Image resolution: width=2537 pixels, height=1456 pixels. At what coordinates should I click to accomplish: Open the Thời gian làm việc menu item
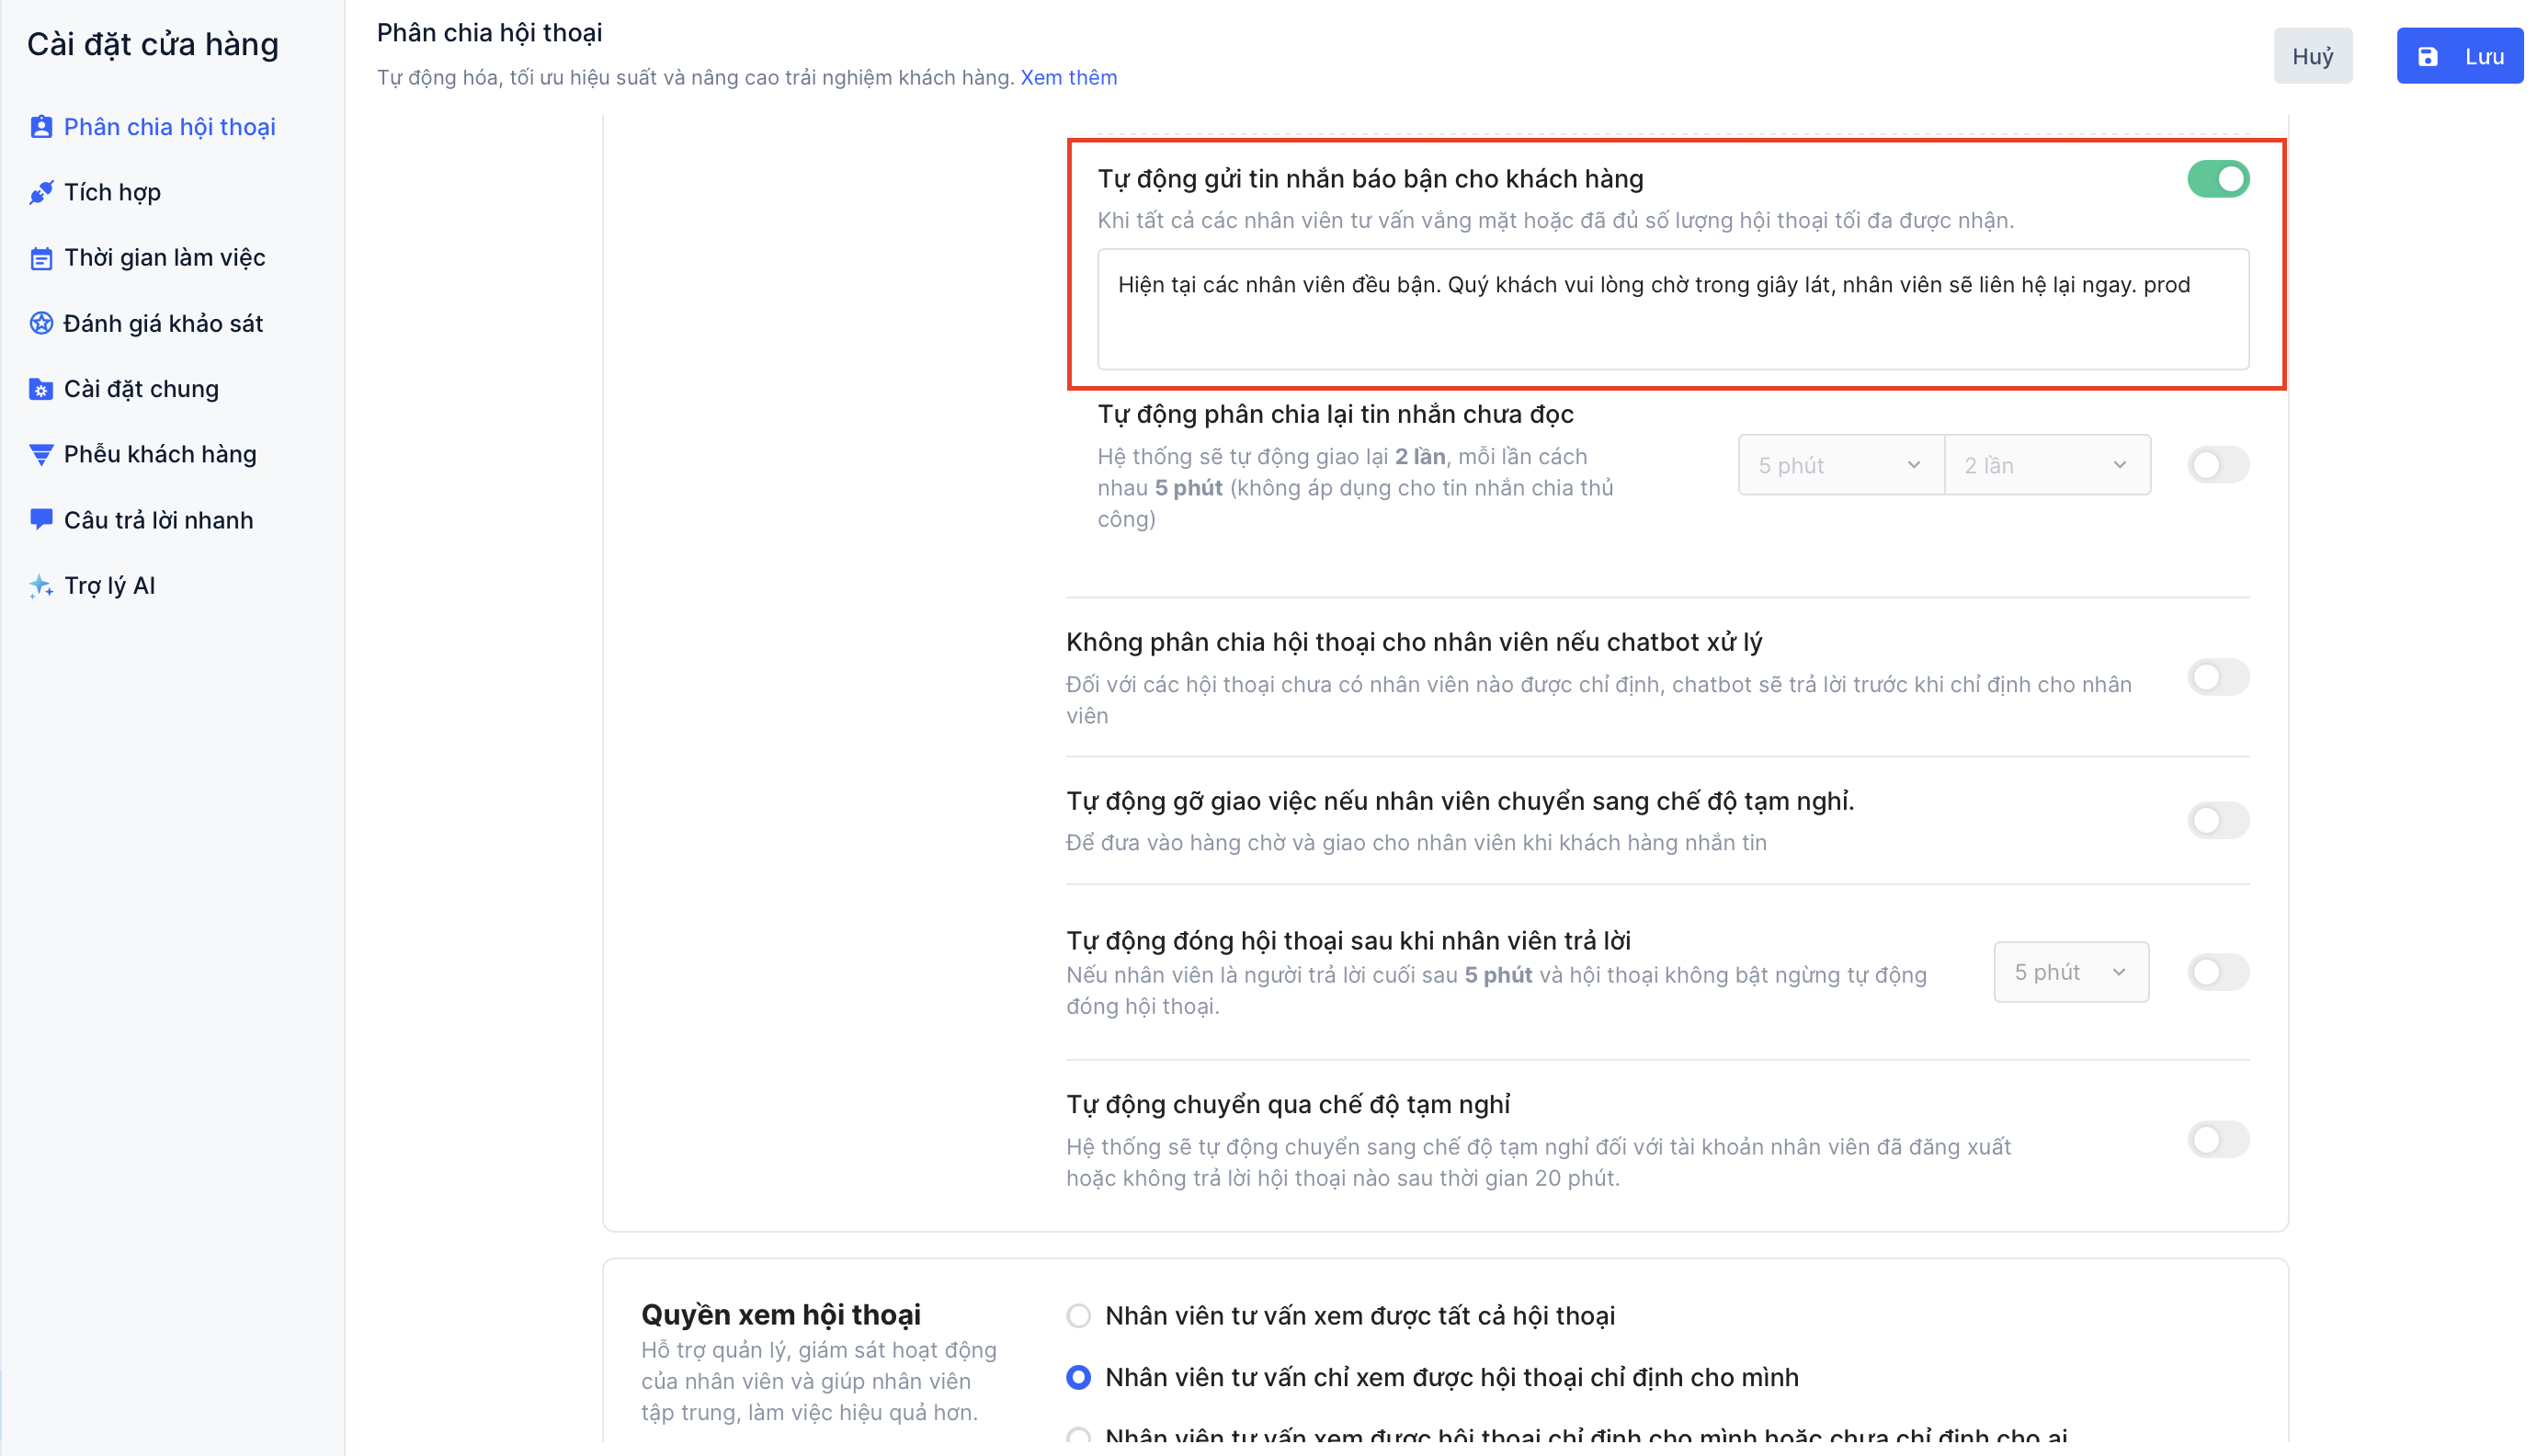pyautogui.click(x=164, y=258)
